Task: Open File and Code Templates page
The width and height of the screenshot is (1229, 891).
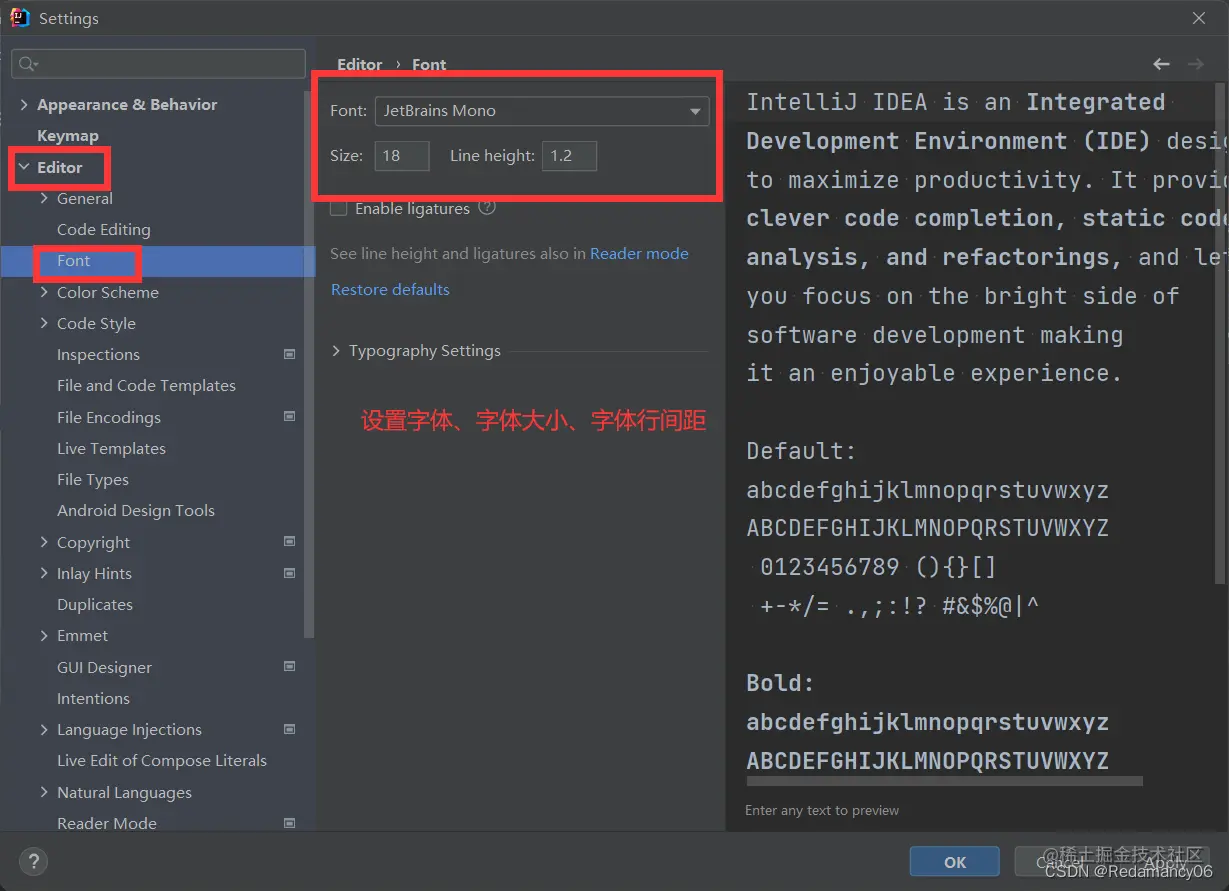Action: (x=146, y=385)
